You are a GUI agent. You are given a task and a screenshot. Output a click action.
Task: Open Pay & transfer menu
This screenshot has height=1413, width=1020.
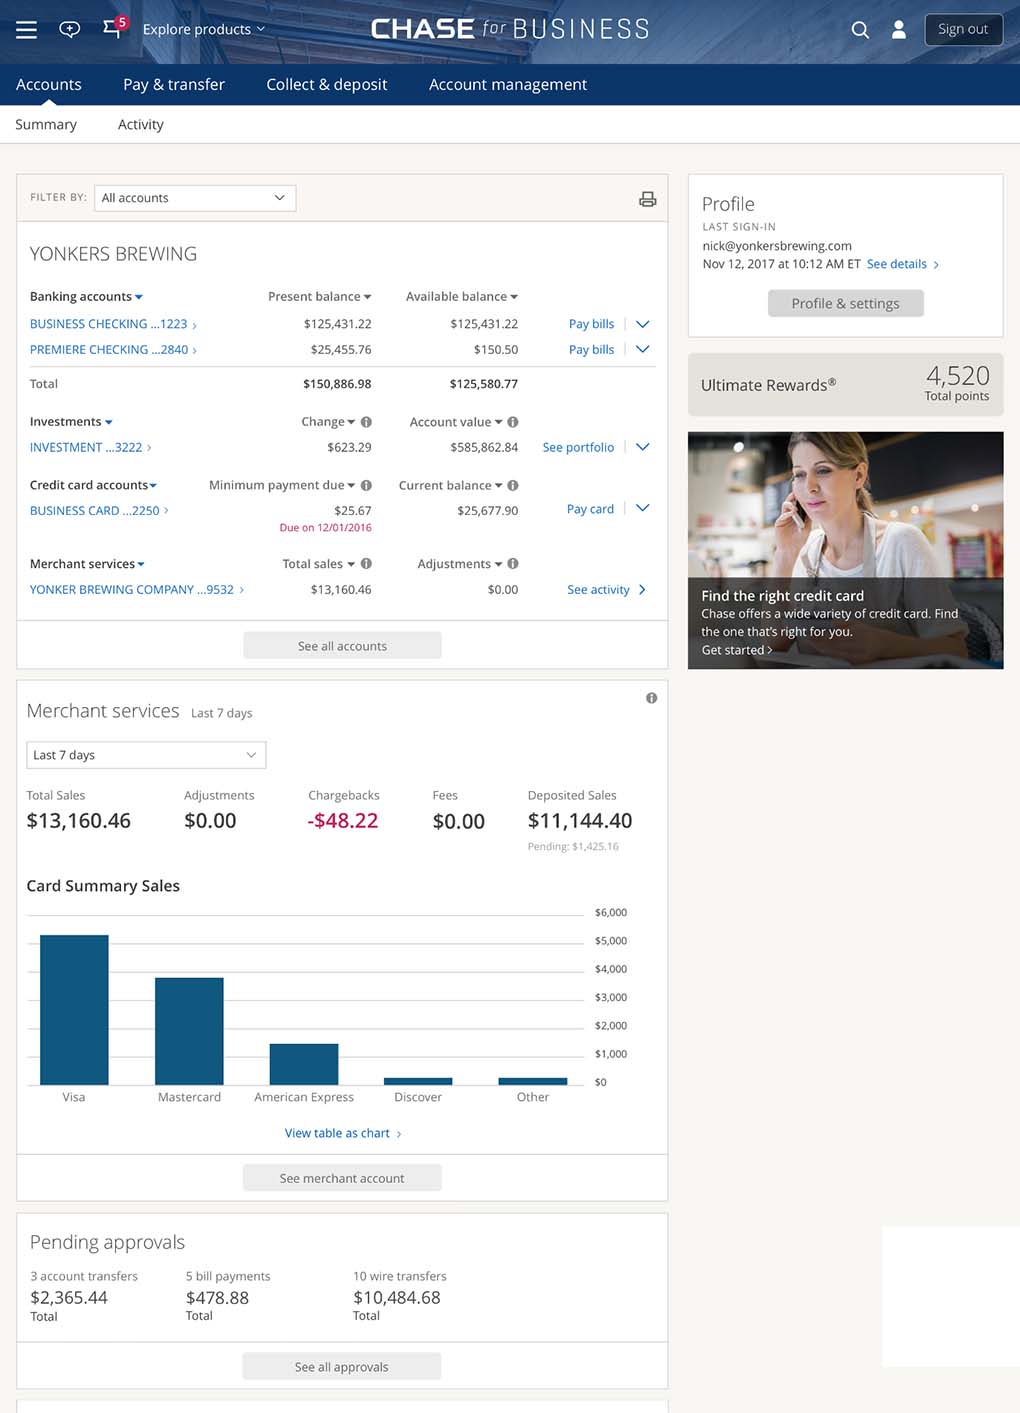point(174,85)
